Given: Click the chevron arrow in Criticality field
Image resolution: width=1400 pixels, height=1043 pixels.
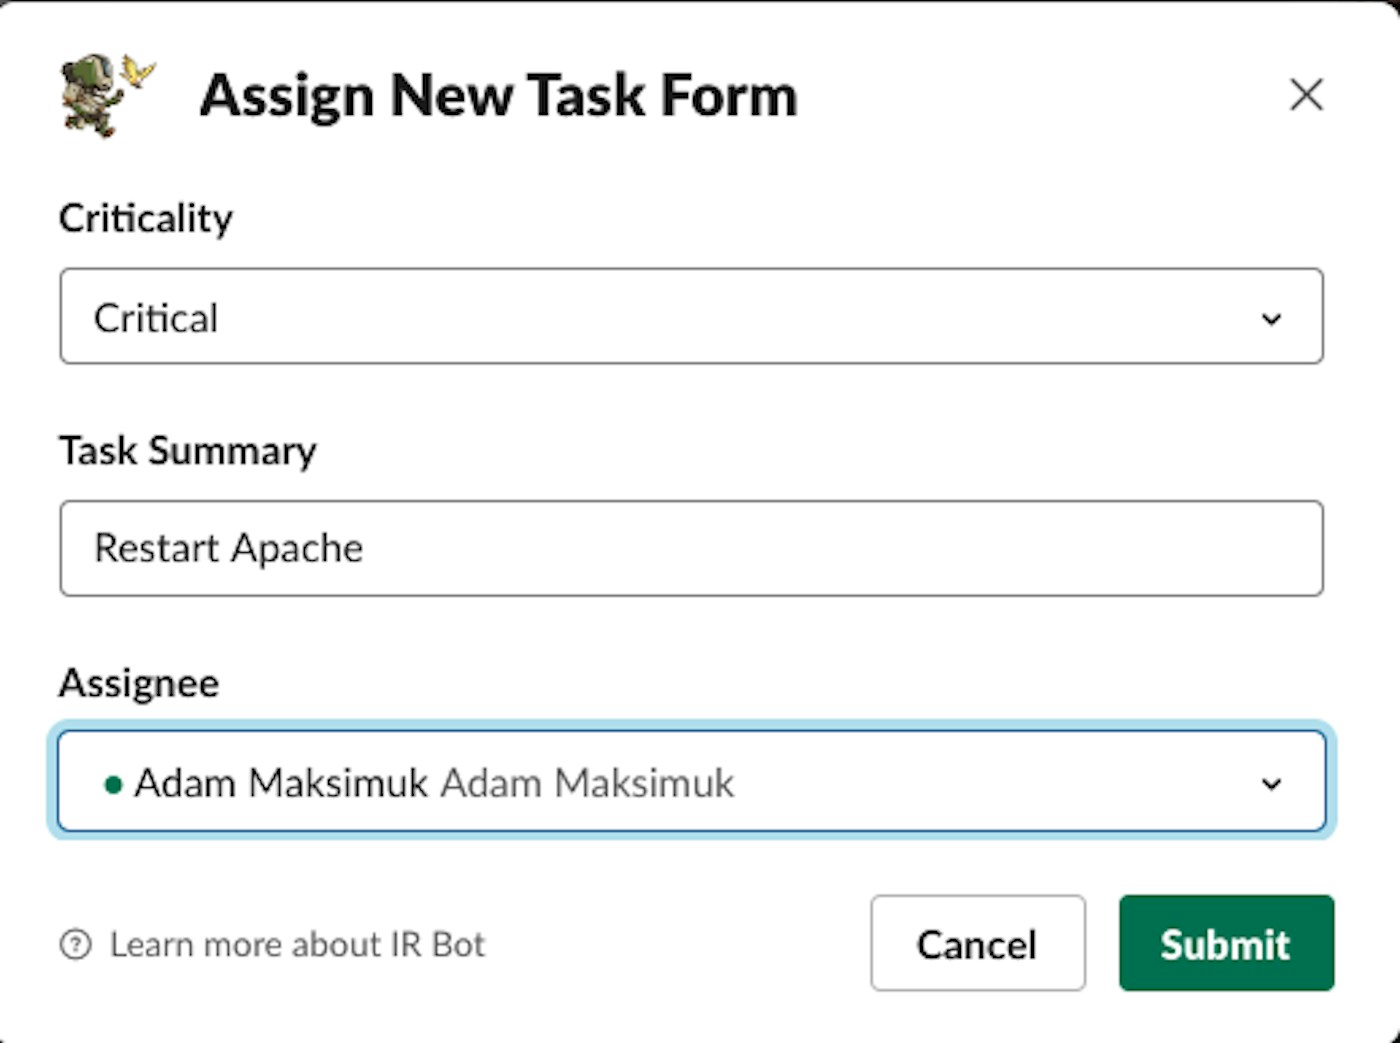Looking at the screenshot, I should click(1271, 319).
